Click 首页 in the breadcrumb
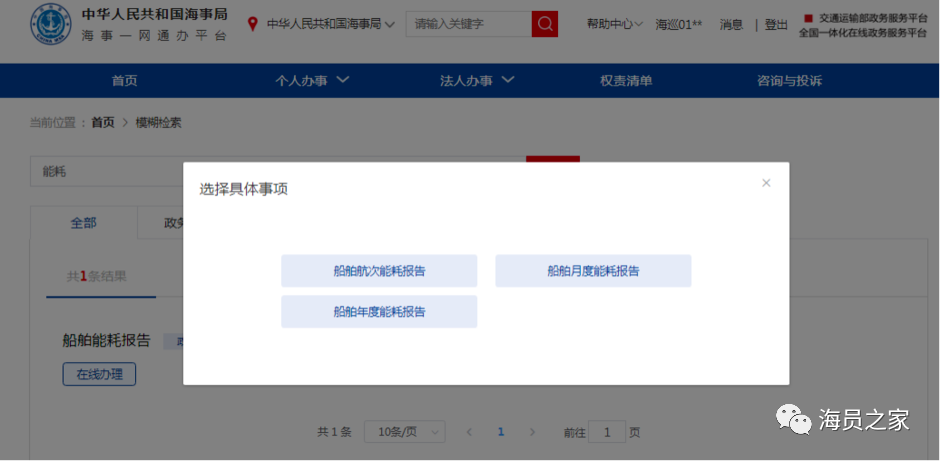The height and width of the screenshot is (462, 941). 102,123
